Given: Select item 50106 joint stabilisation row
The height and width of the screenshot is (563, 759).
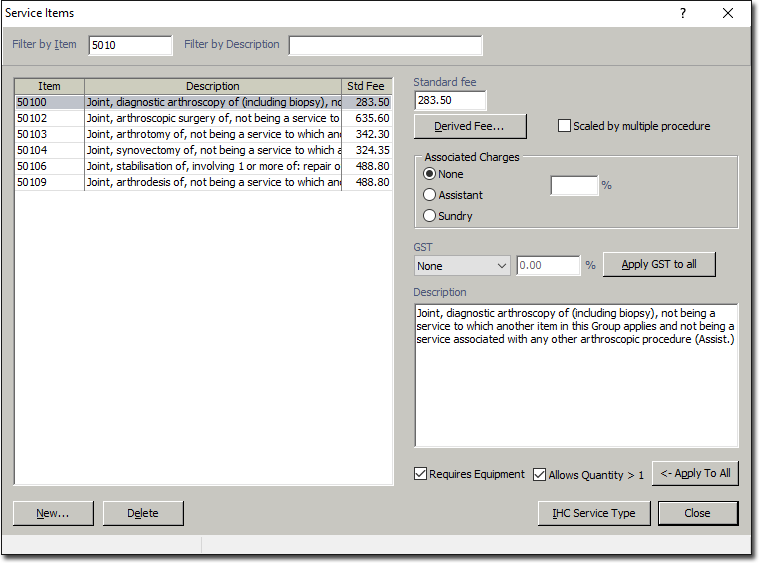Looking at the screenshot, I should tap(200, 166).
